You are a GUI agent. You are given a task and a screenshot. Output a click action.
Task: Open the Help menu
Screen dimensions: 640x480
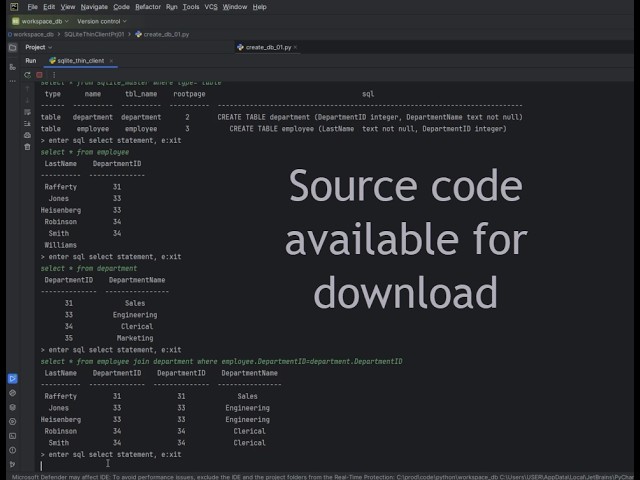(259, 7)
